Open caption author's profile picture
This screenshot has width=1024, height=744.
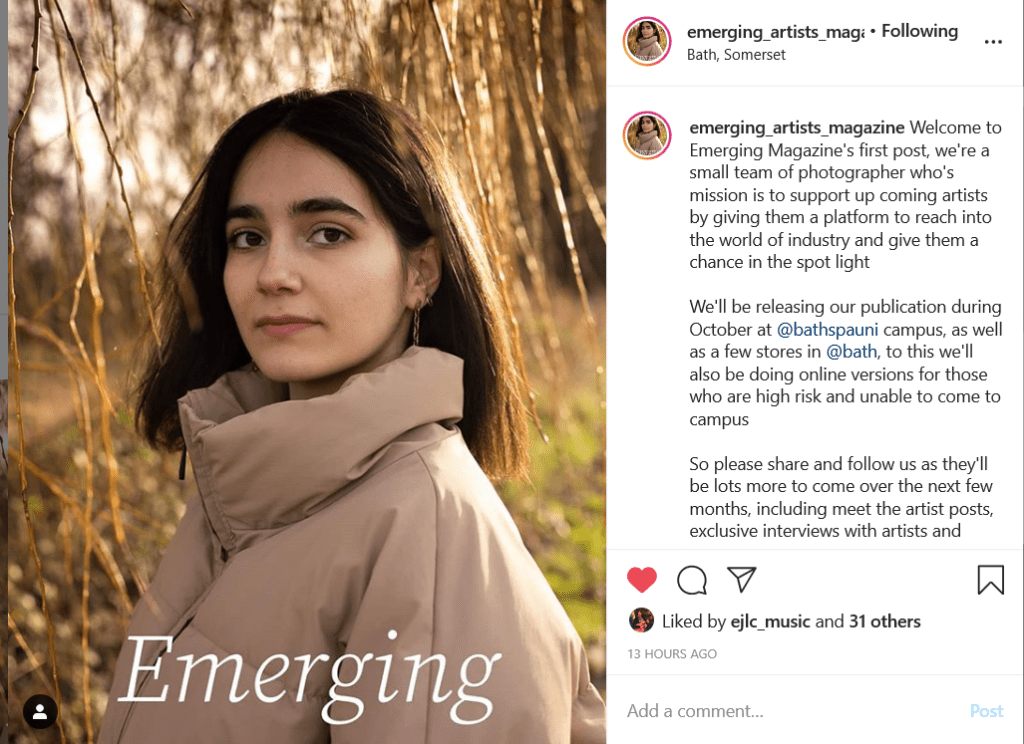[x=647, y=136]
